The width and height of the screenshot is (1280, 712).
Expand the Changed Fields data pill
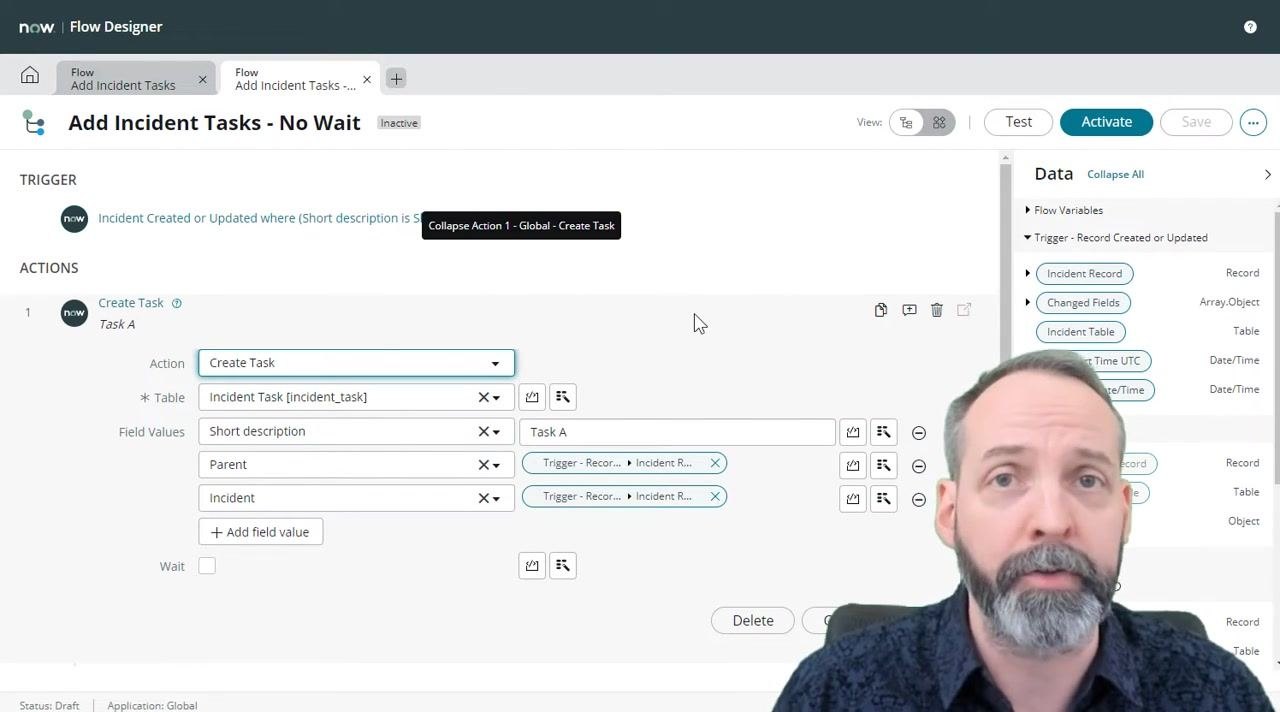click(1028, 302)
